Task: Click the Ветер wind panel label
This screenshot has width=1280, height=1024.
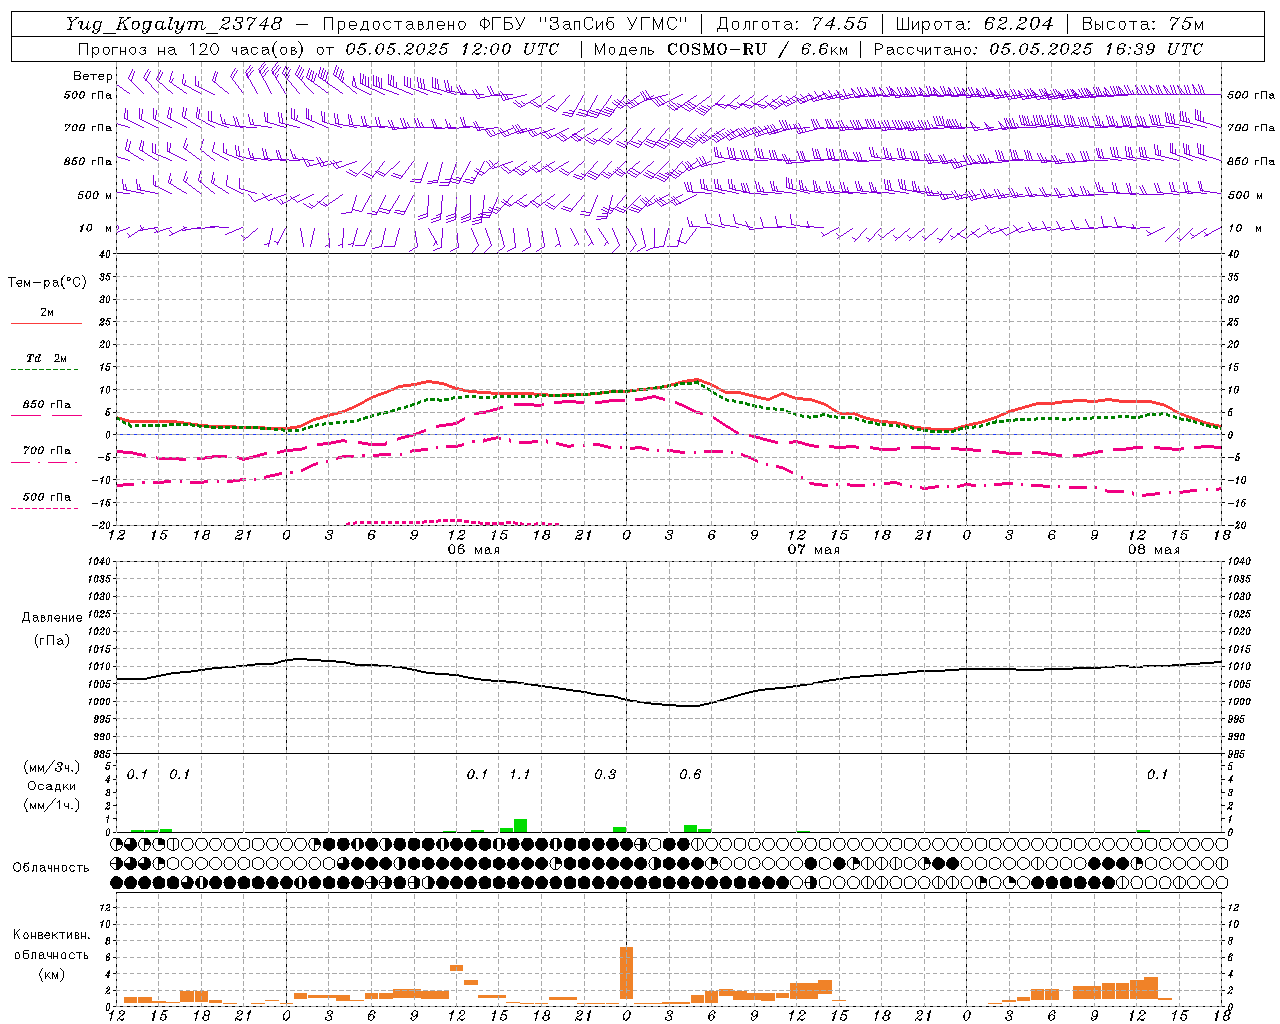Action: point(92,76)
